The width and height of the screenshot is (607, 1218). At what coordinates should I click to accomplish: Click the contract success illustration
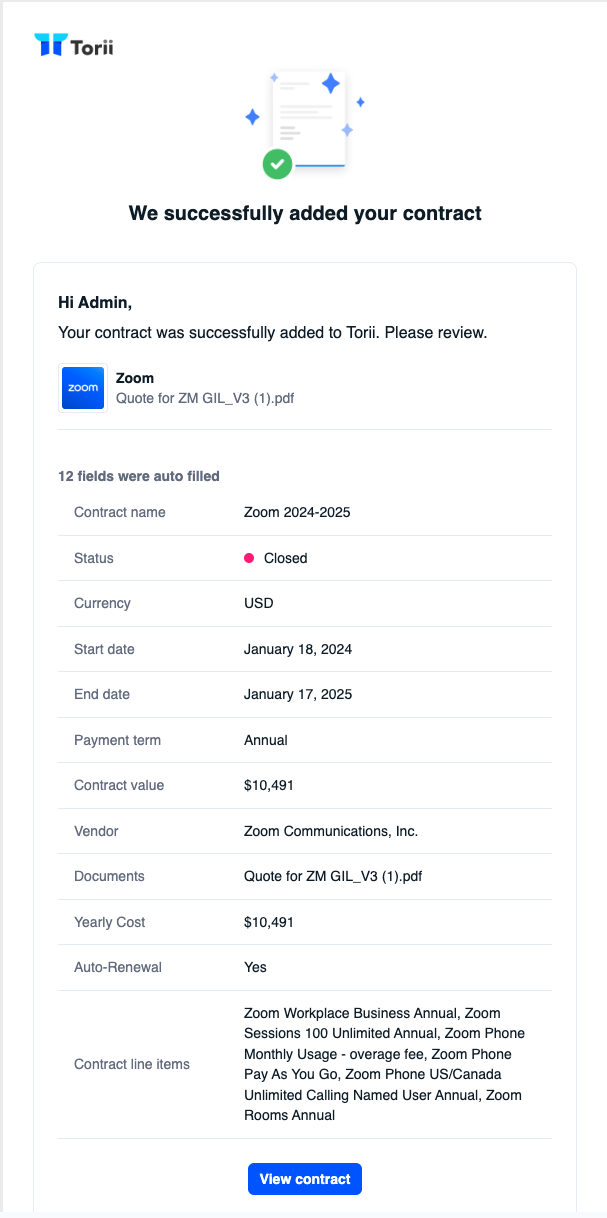(x=305, y=124)
